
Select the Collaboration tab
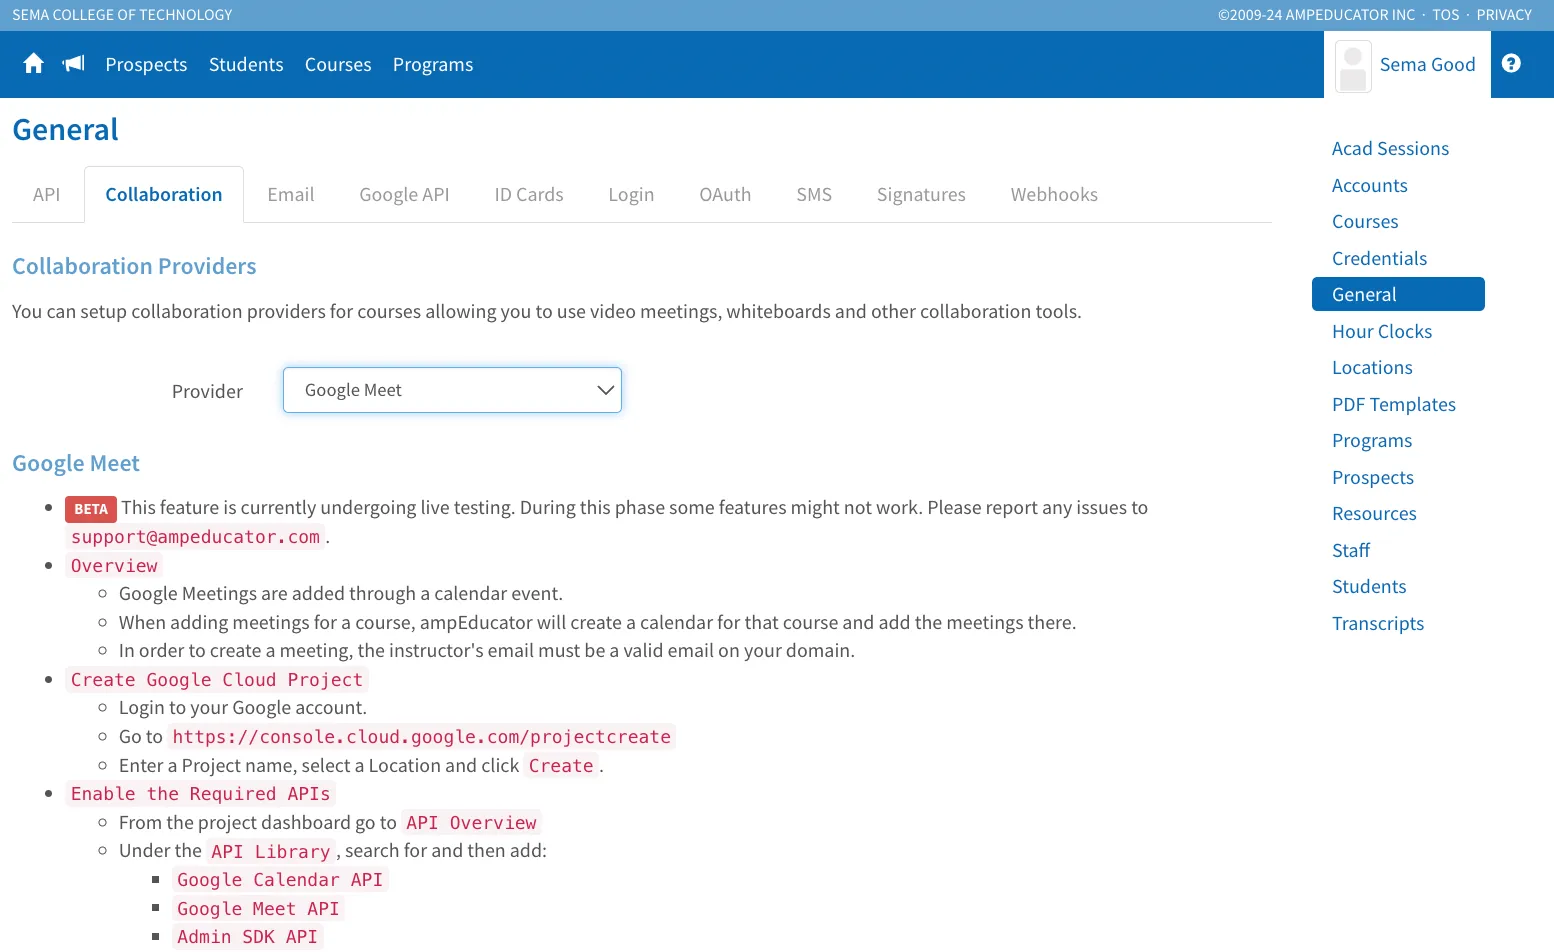coord(164,194)
